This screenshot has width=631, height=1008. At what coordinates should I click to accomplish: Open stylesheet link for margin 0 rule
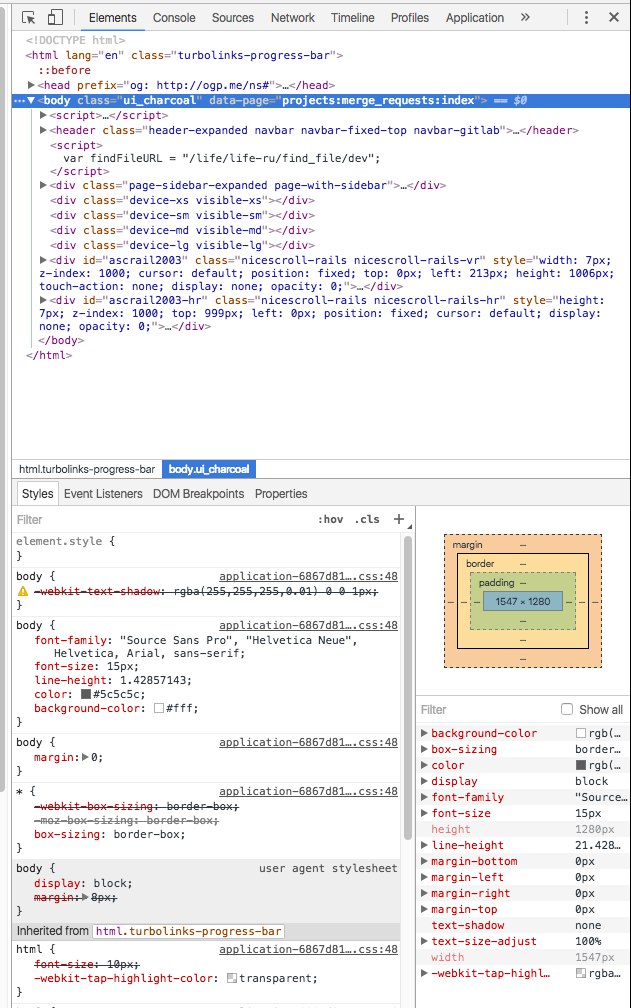point(308,742)
